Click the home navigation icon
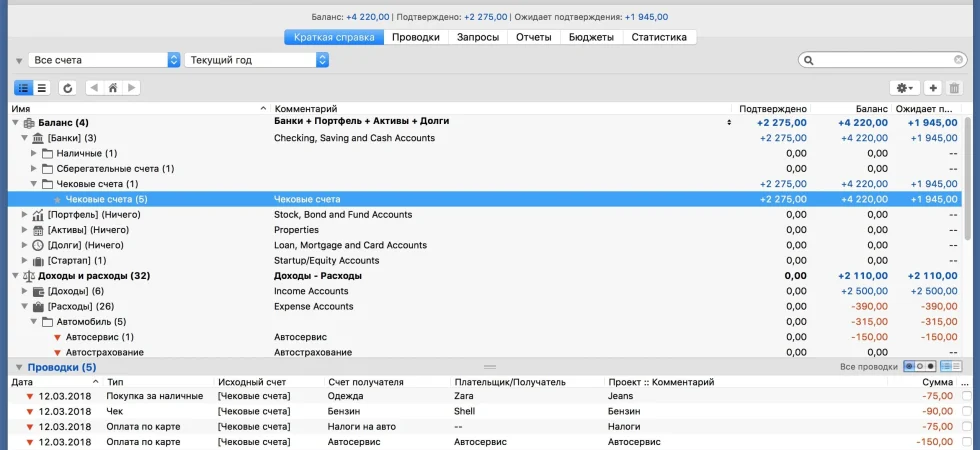The image size is (980, 450). [x=113, y=88]
